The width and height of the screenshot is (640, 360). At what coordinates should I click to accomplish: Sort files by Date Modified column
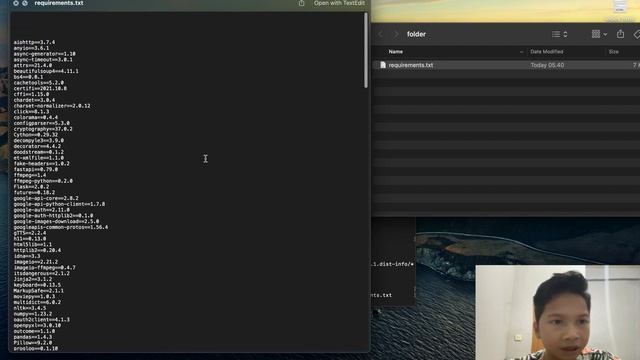(547, 52)
